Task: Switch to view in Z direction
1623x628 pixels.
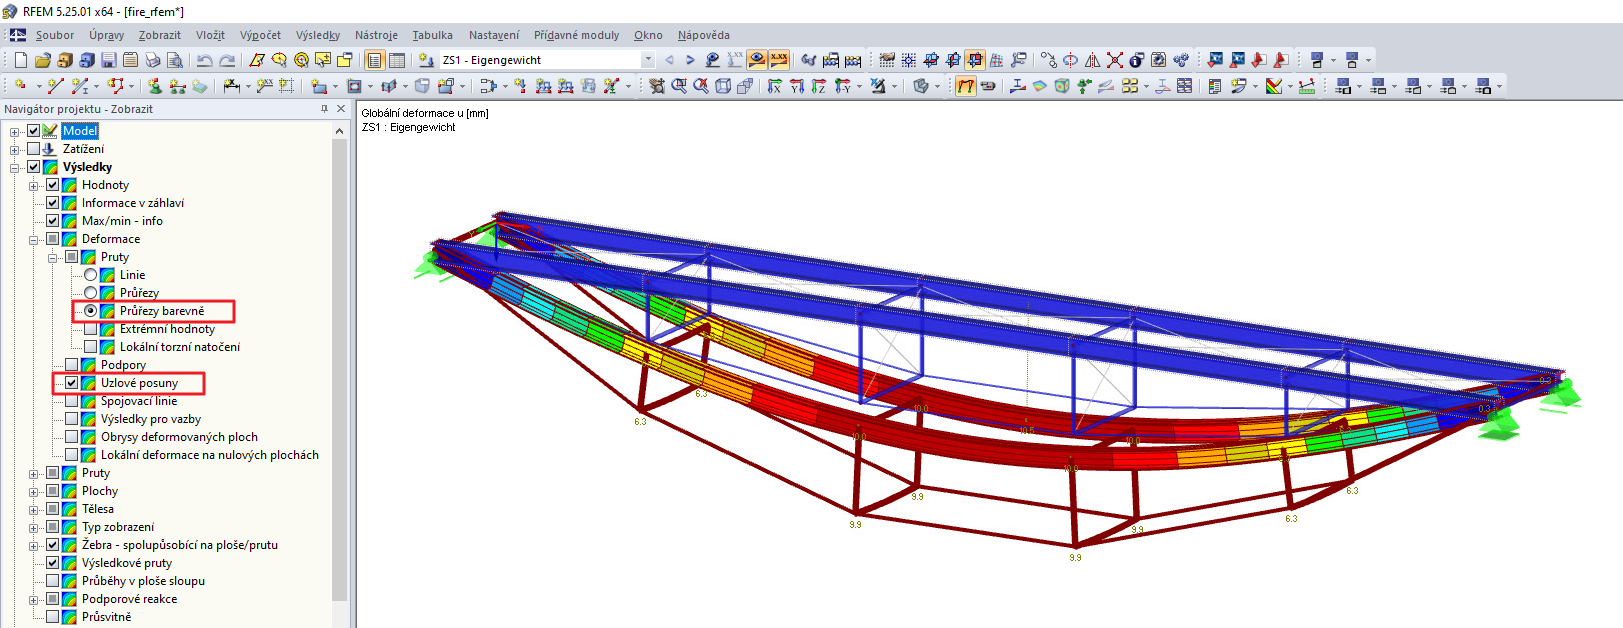Action: tap(818, 86)
